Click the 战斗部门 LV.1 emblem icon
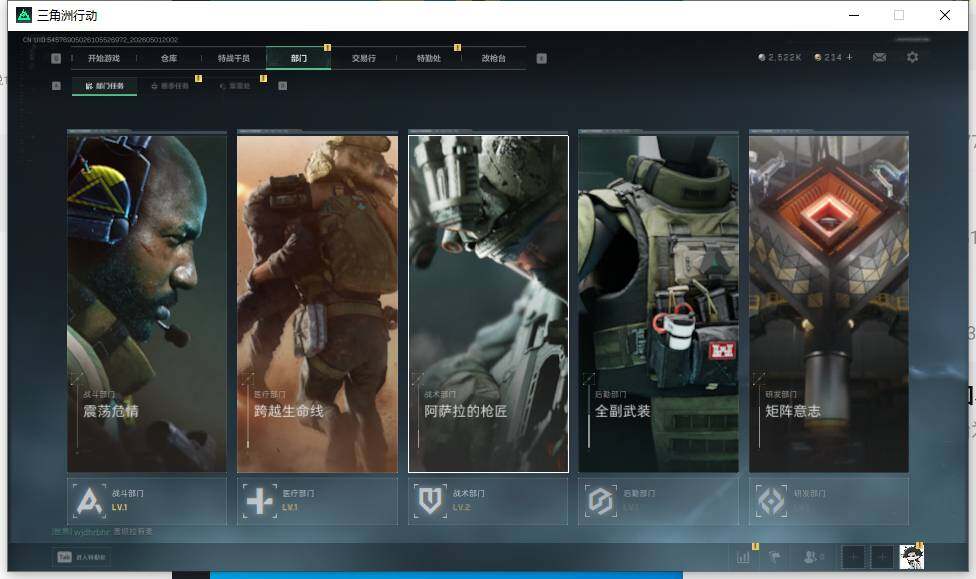Screen dimensions: 976x579 [89, 501]
